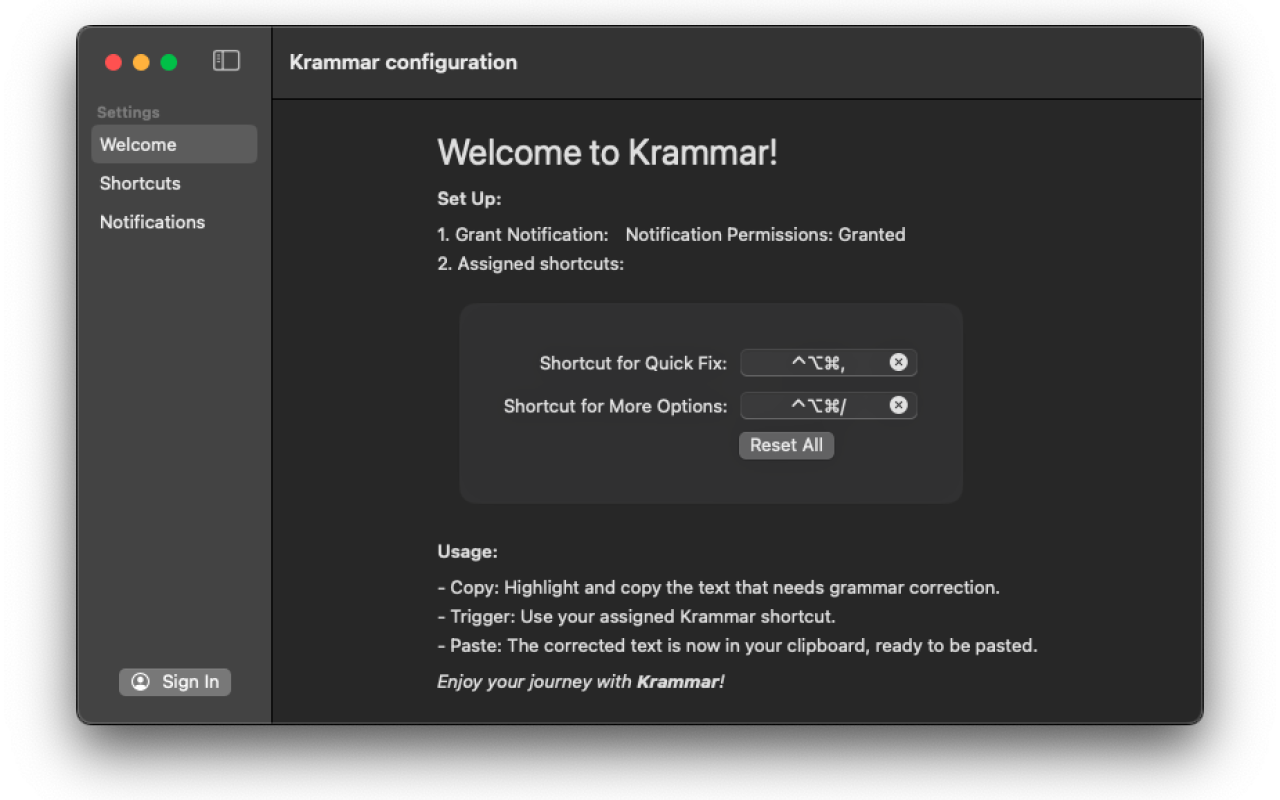This screenshot has height=800, width=1280.
Task: Toggle the sidebar visibility icon
Action: click(226, 61)
